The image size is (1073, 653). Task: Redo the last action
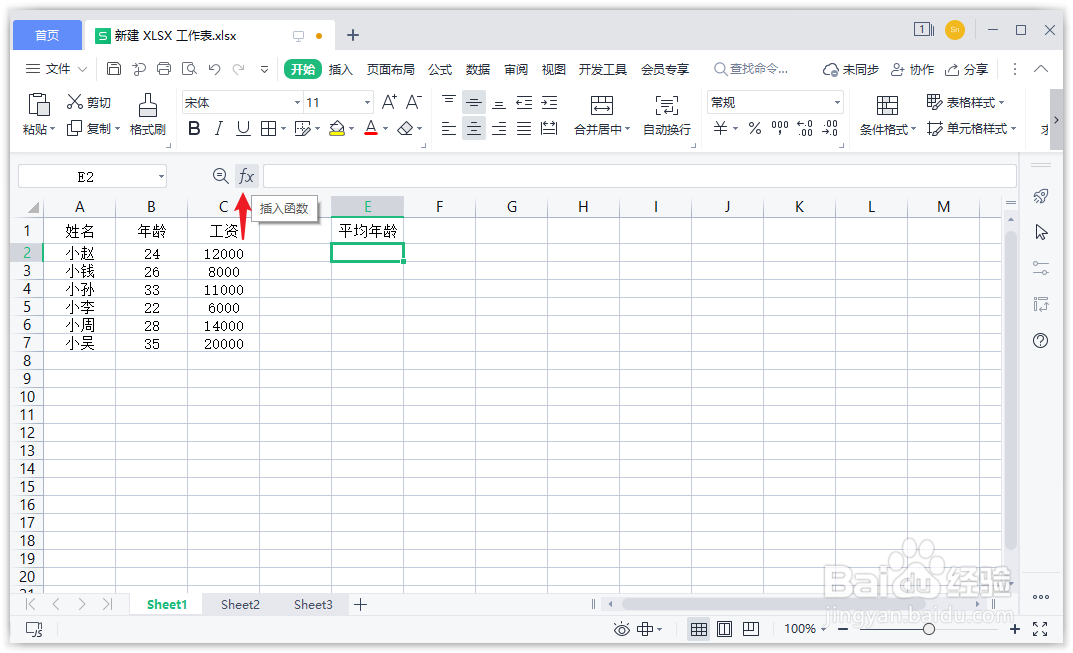click(x=239, y=68)
